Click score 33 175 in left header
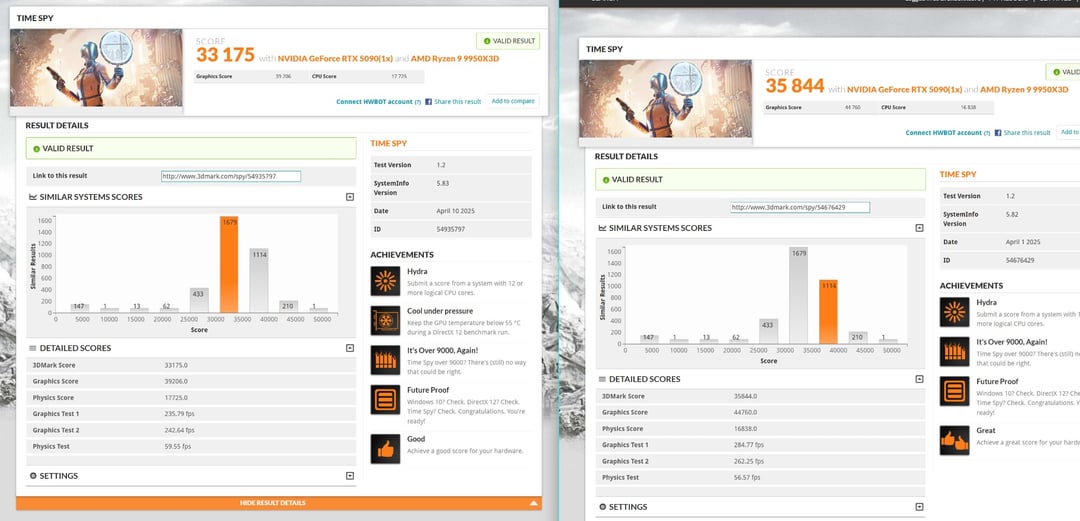The height and width of the screenshot is (521, 1080). pyautogui.click(x=225, y=54)
